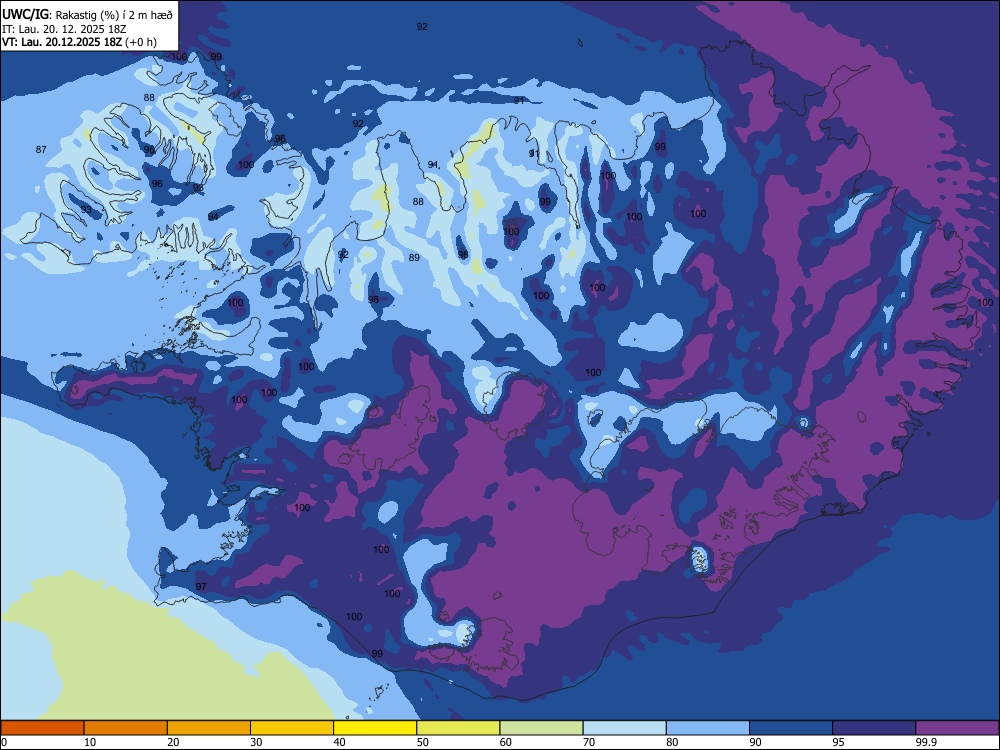Pick the 60–70 light green legend swatch
Screen dimensions: 1000x750
pyautogui.click(x=541, y=728)
